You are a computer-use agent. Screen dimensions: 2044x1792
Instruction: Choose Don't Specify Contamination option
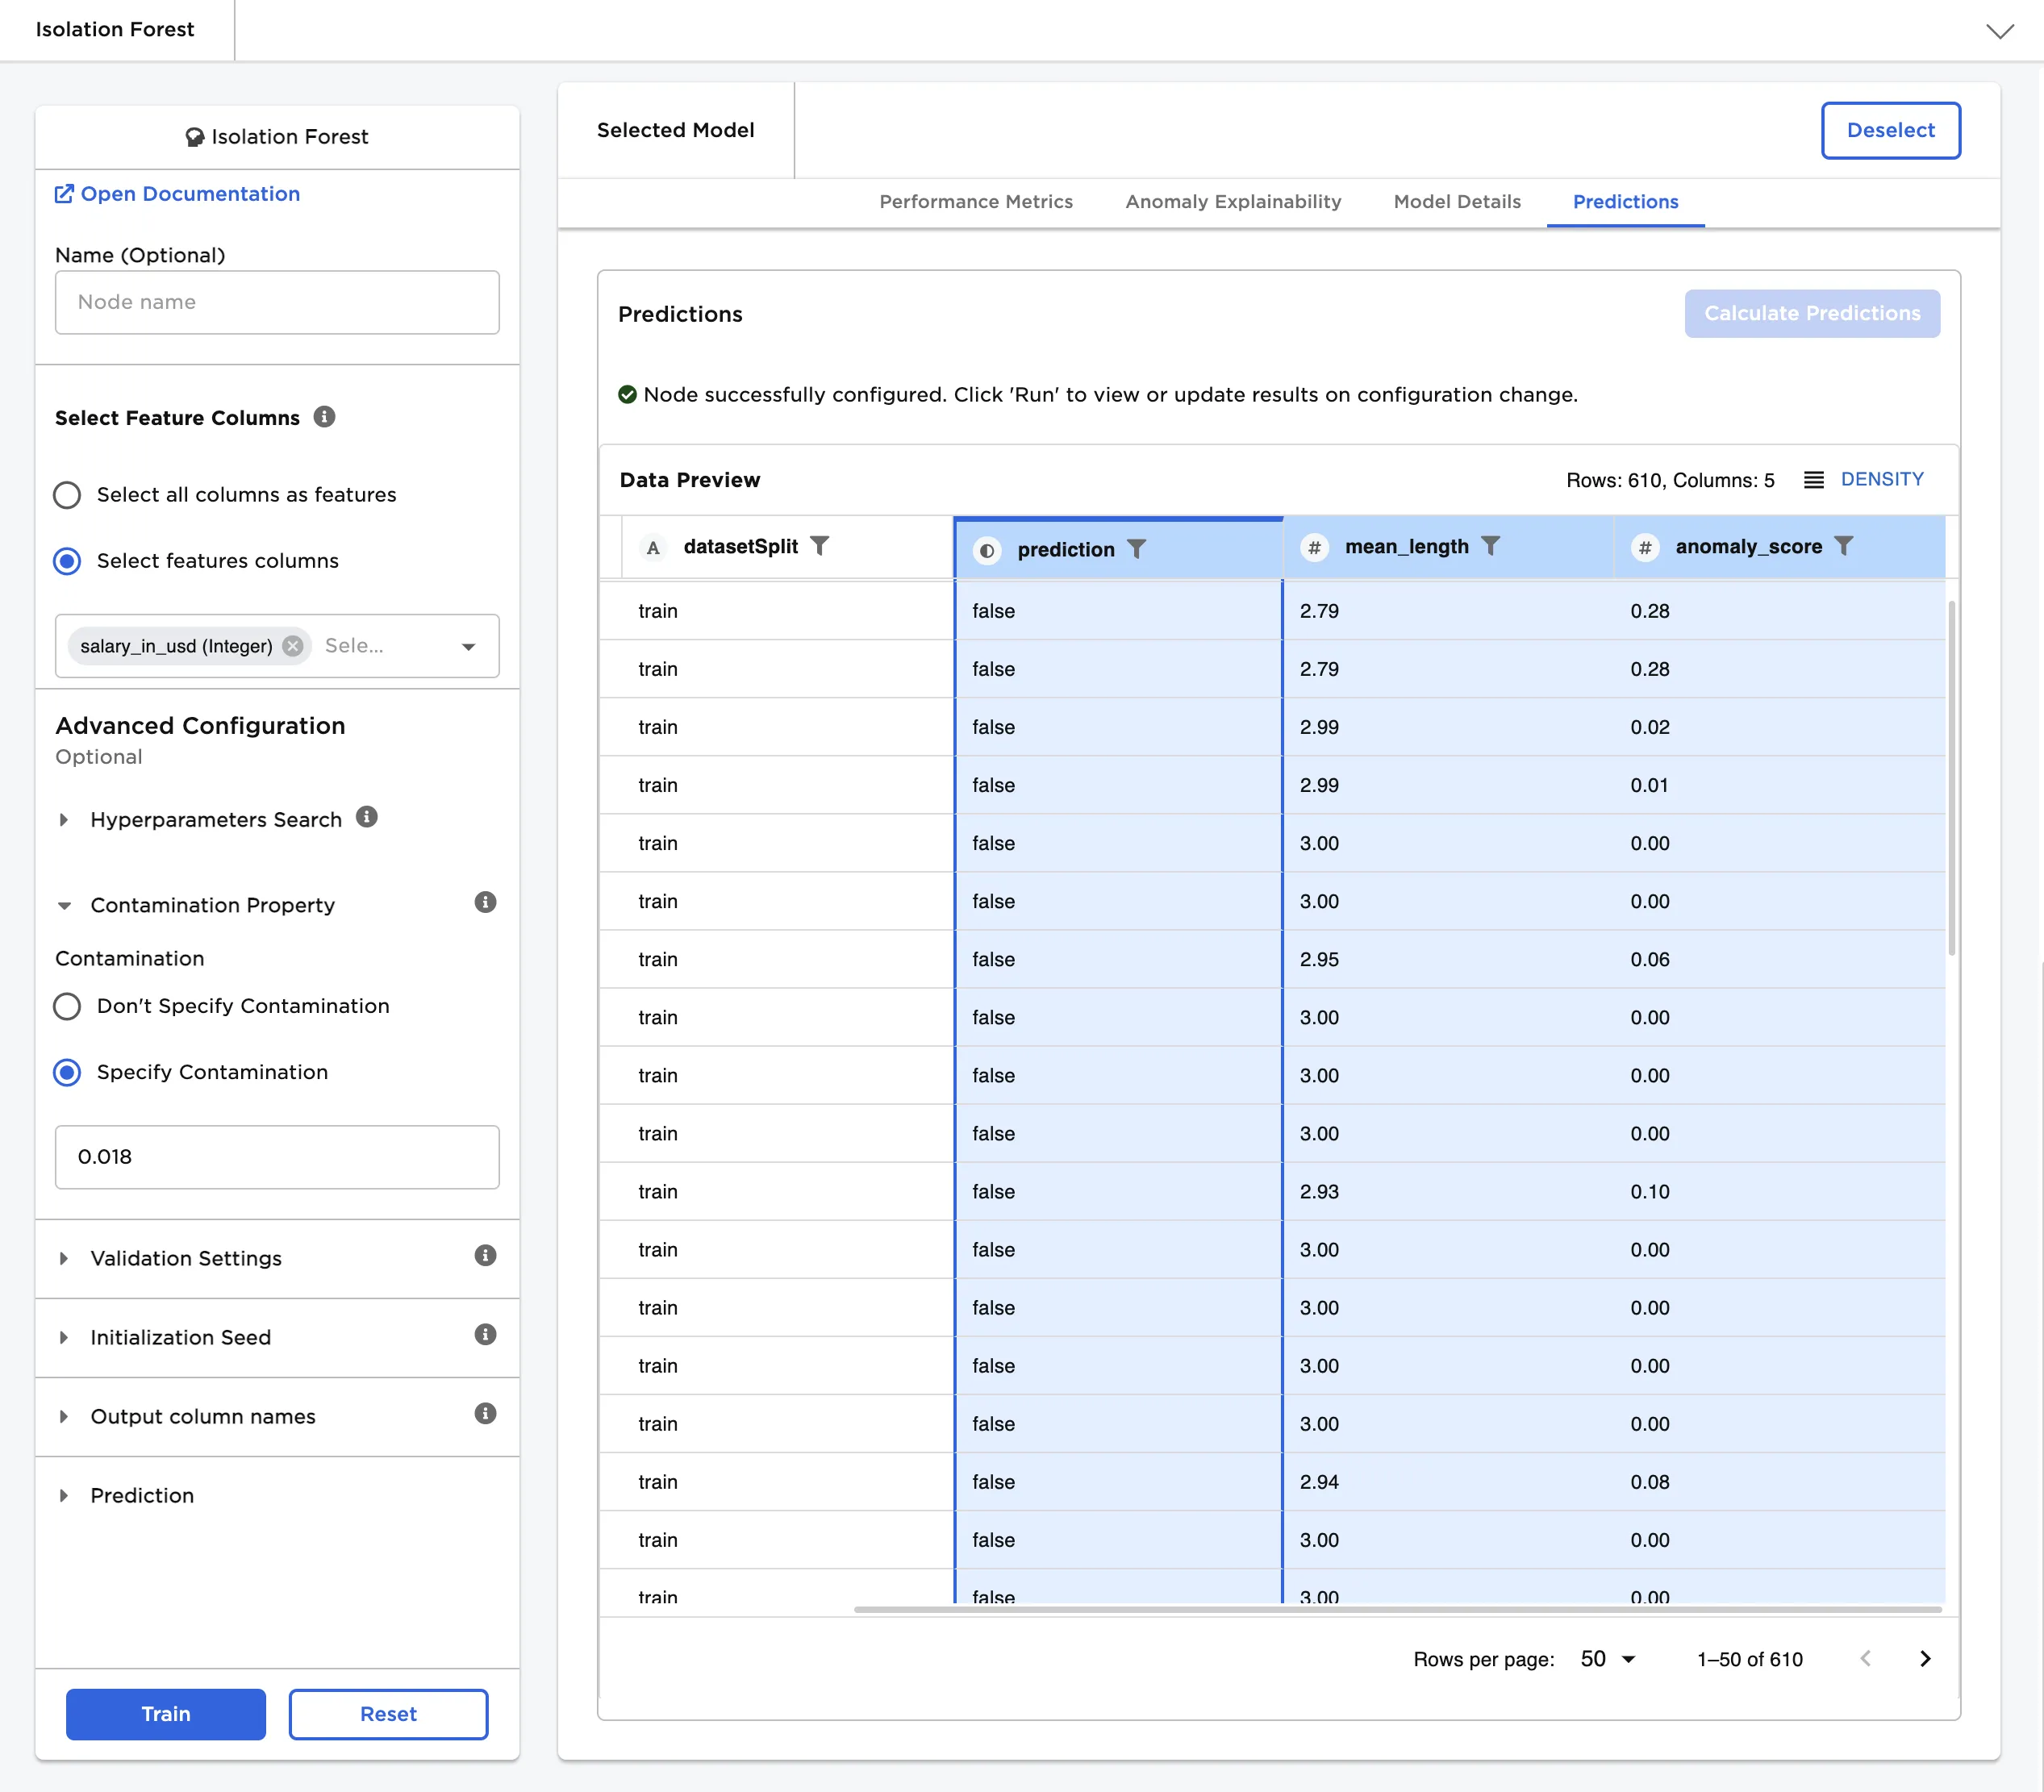(67, 1006)
